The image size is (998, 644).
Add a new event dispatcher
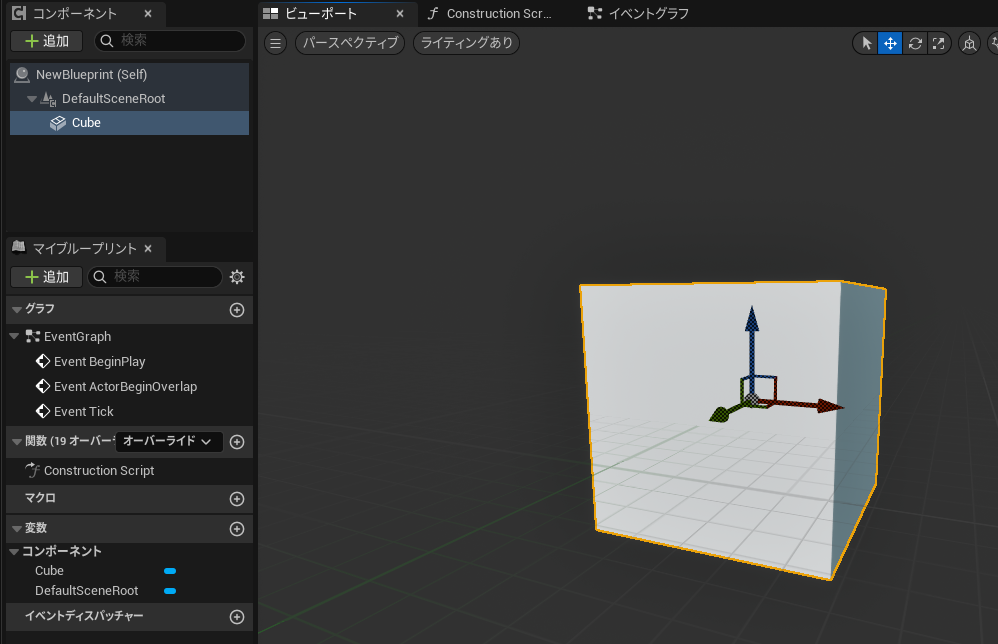(237, 617)
